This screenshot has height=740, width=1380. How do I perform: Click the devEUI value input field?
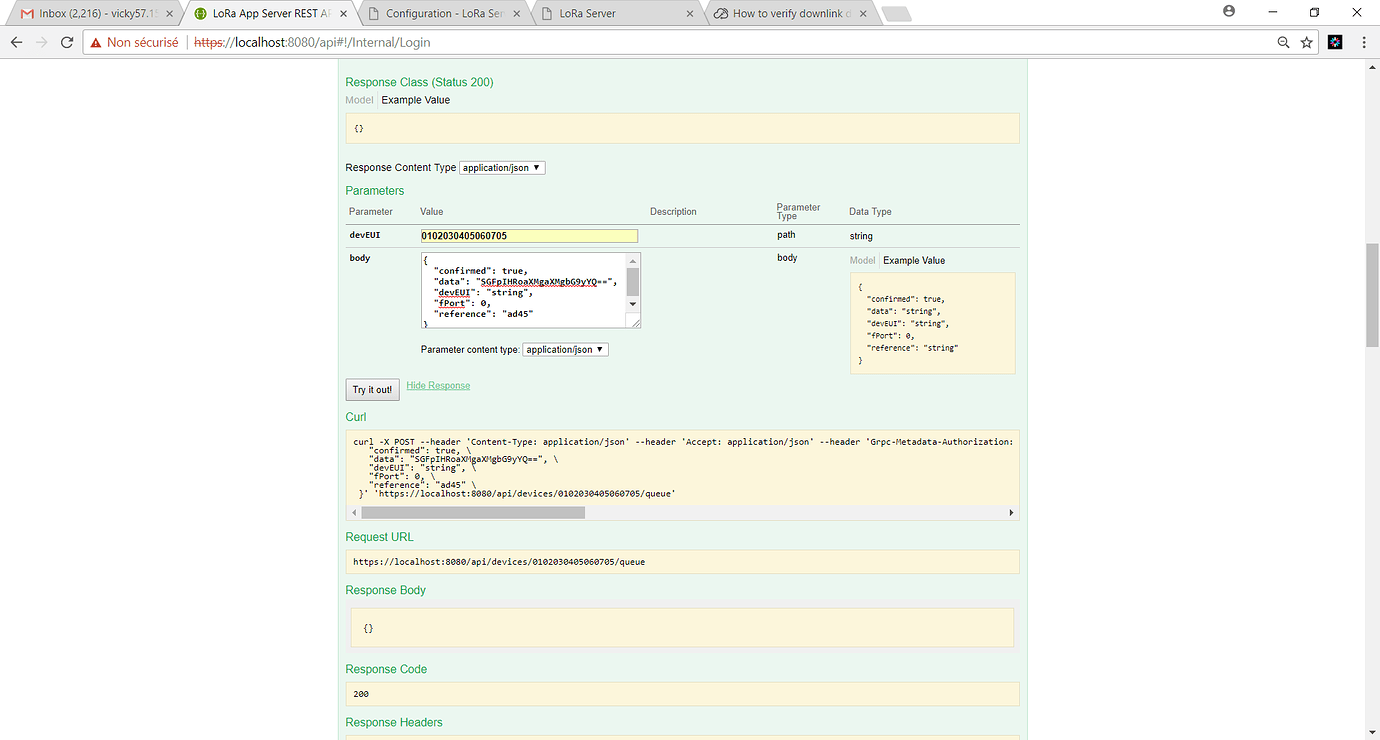[529, 236]
